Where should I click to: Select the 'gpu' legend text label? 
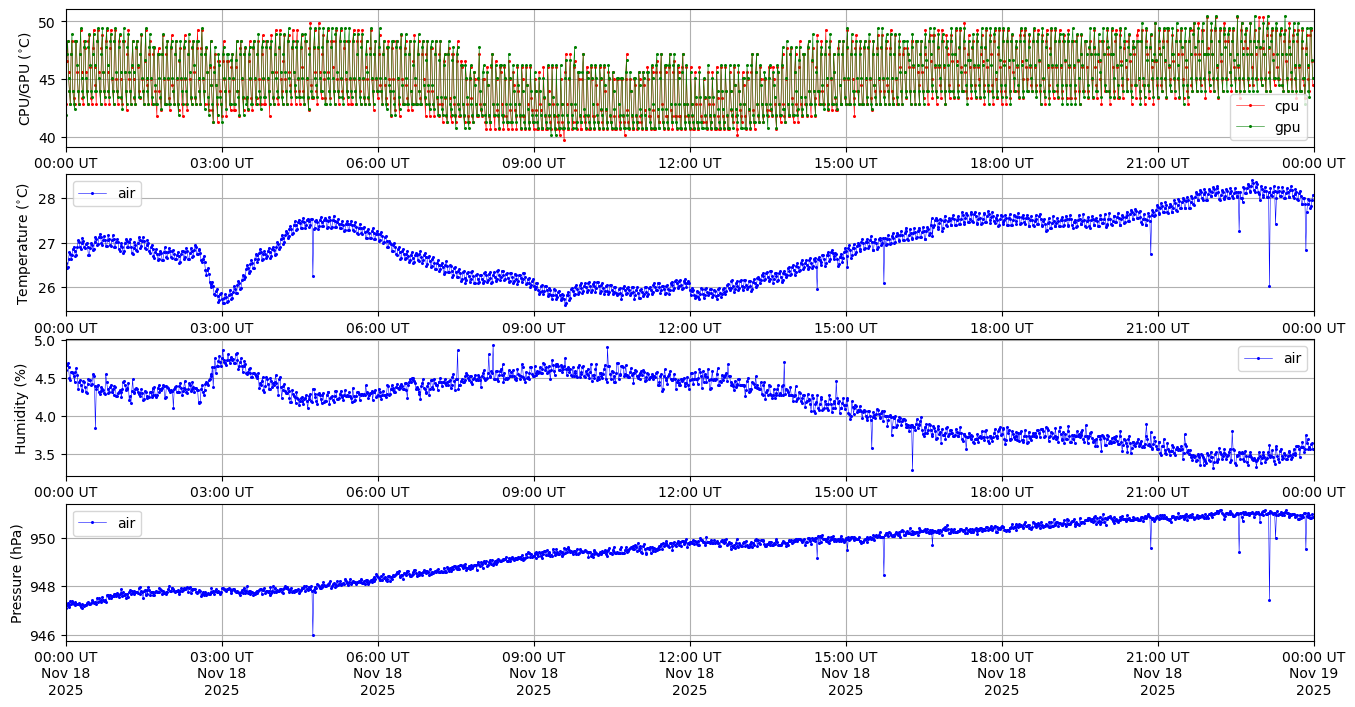pyautogui.click(x=1287, y=127)
